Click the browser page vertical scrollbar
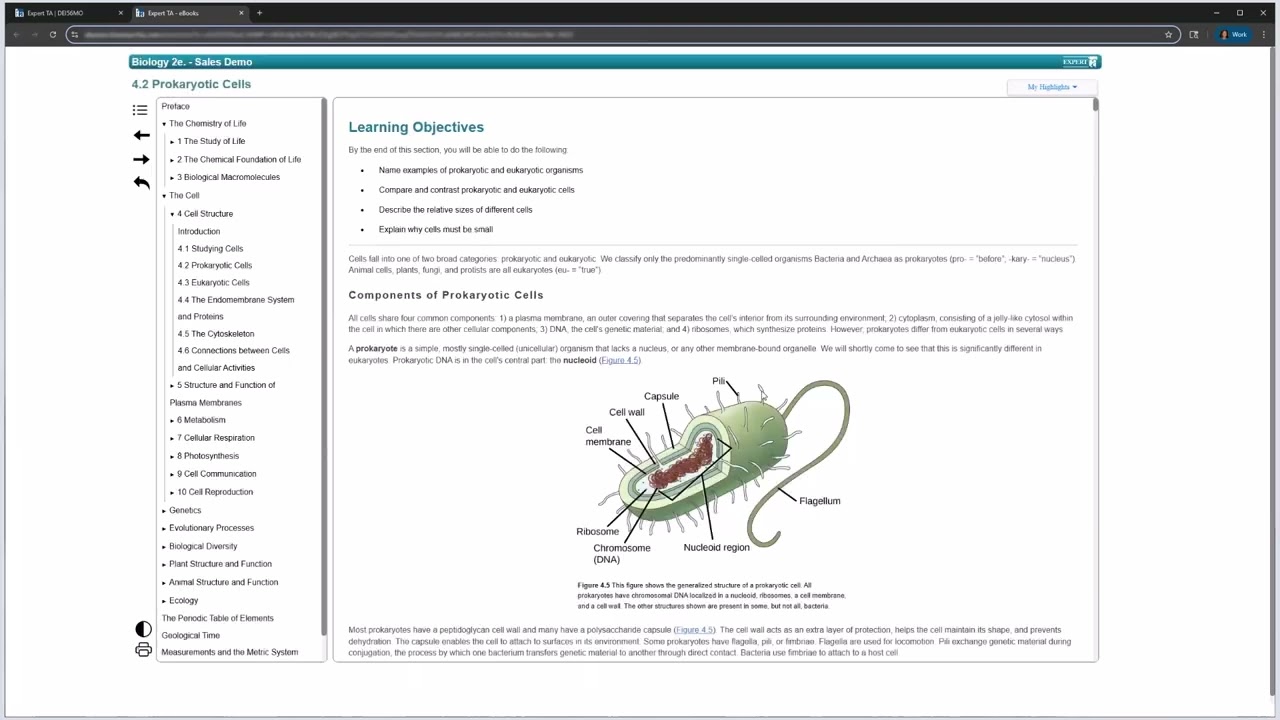Screen dimensions: 1280x720 [x=1273, y=372]
